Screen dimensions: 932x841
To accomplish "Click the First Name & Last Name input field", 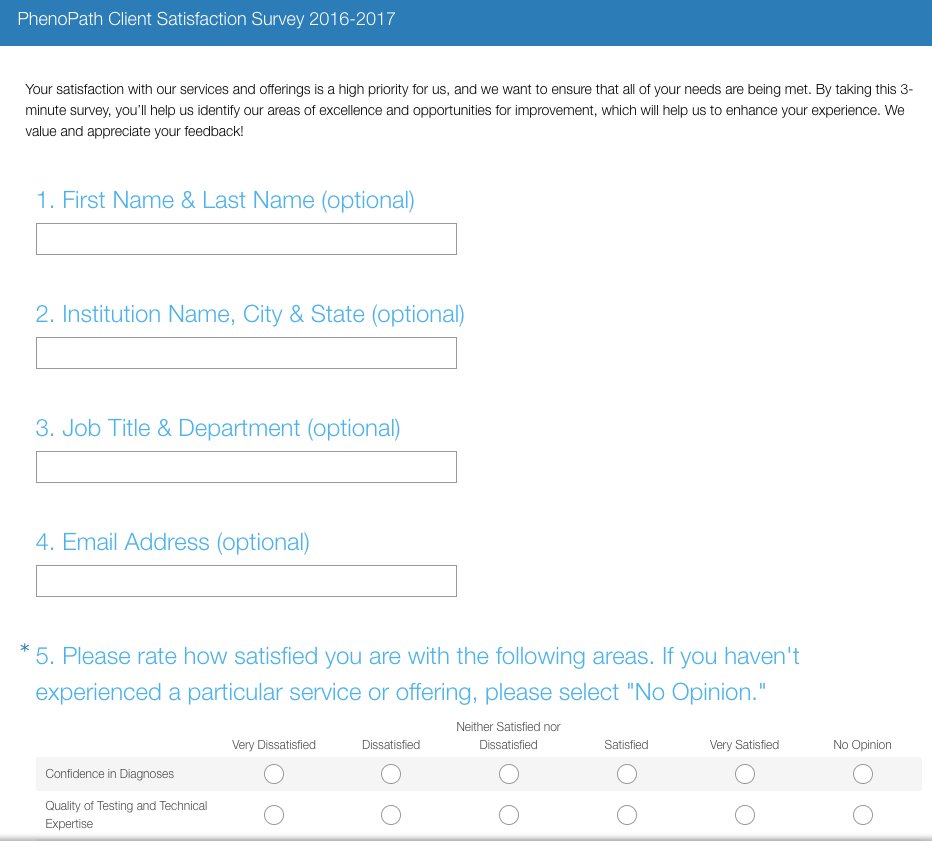I will click(246, 239).
